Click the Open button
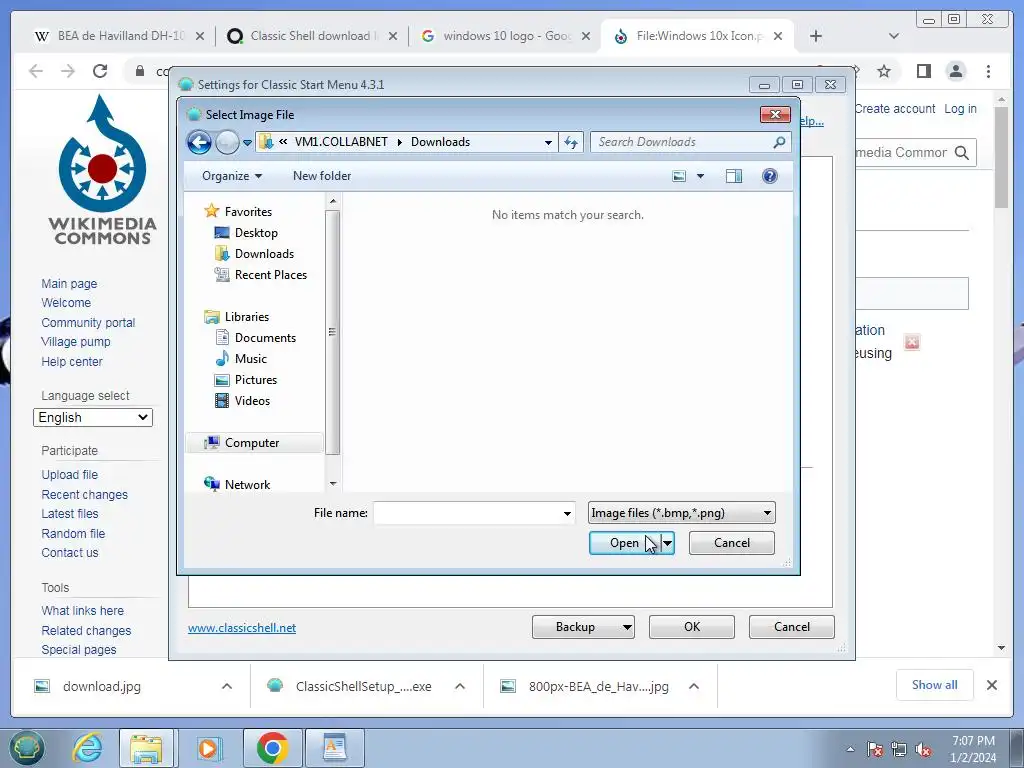This screenshot has width=1024, height=768. 624,543
